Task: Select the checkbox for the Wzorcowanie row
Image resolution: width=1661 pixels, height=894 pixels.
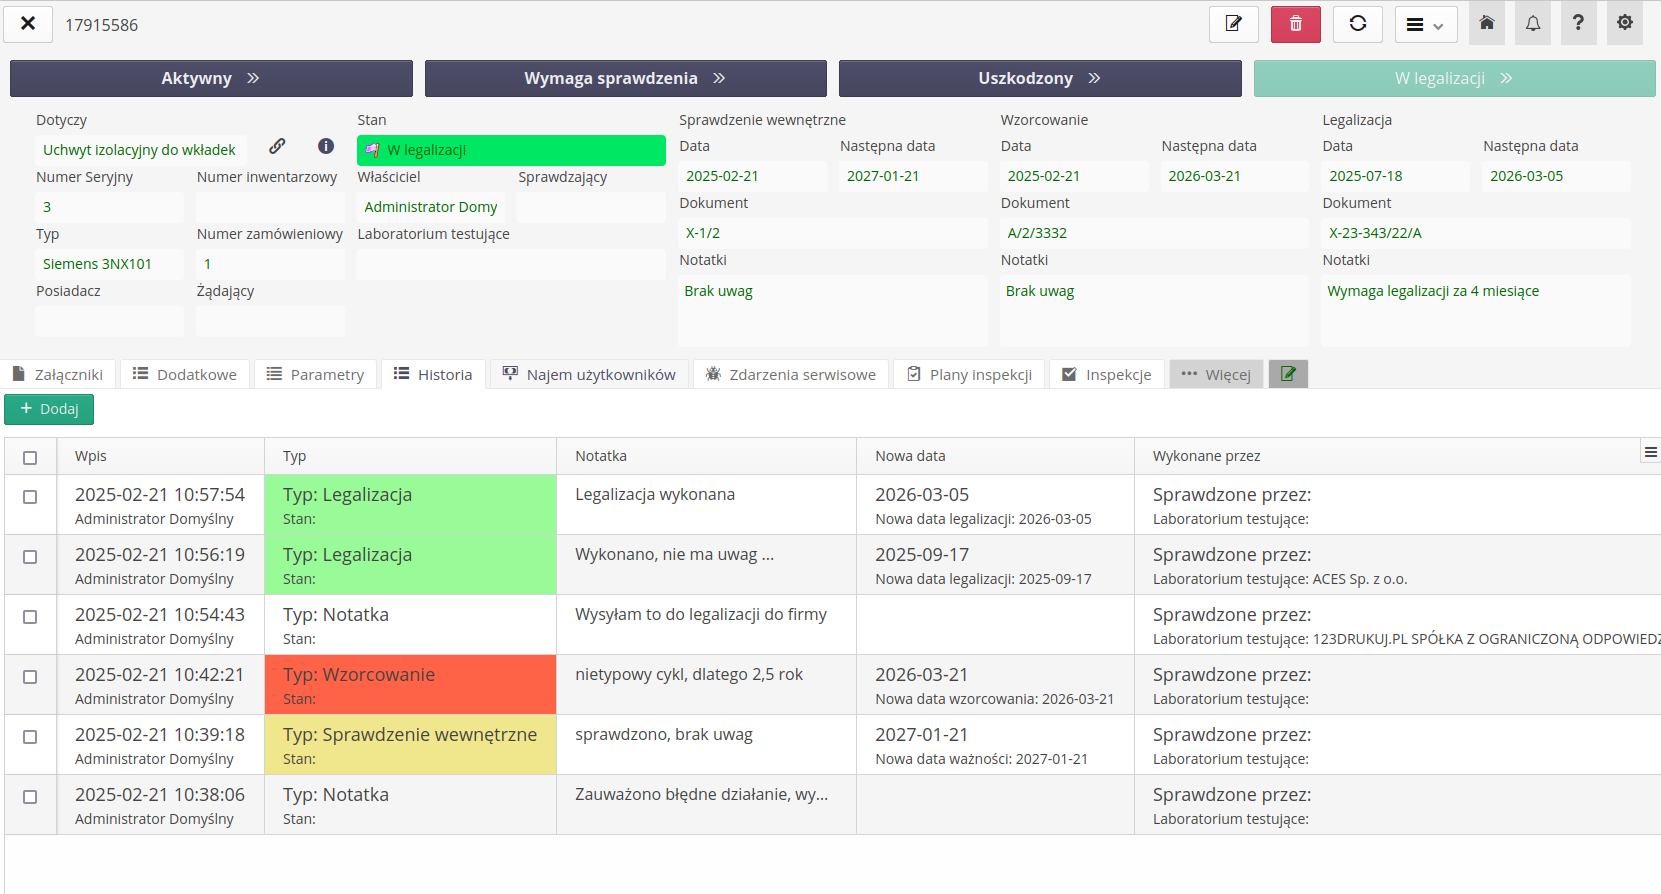Action: (30, 677)
